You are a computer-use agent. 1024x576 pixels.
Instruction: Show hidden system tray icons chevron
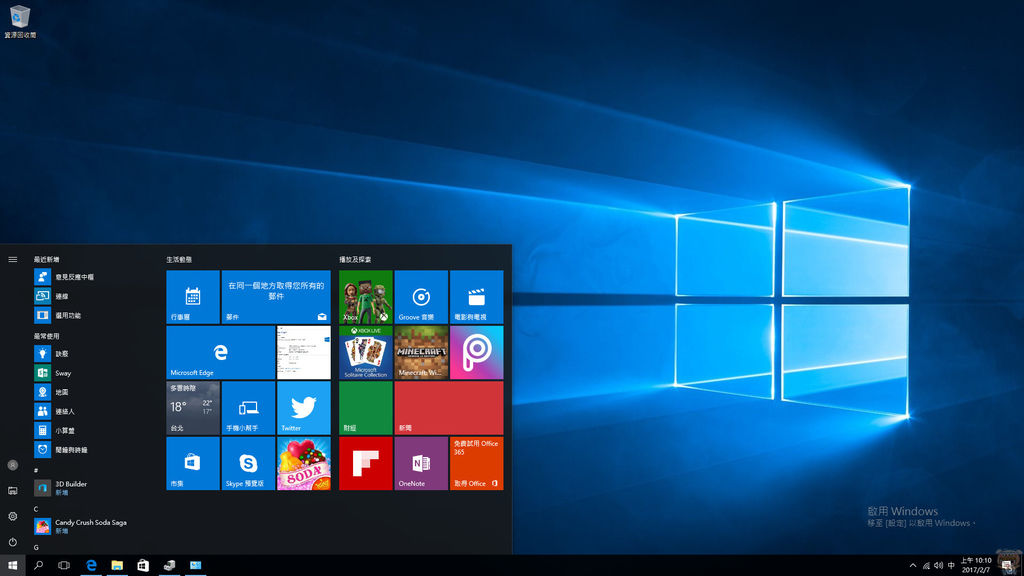click(x=912, y=566)
